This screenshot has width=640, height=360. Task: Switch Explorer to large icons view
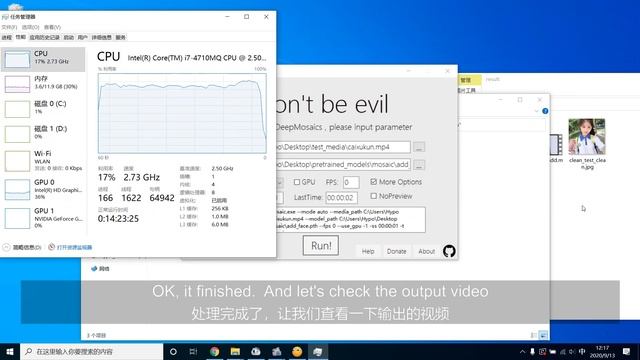pos(543,335)
